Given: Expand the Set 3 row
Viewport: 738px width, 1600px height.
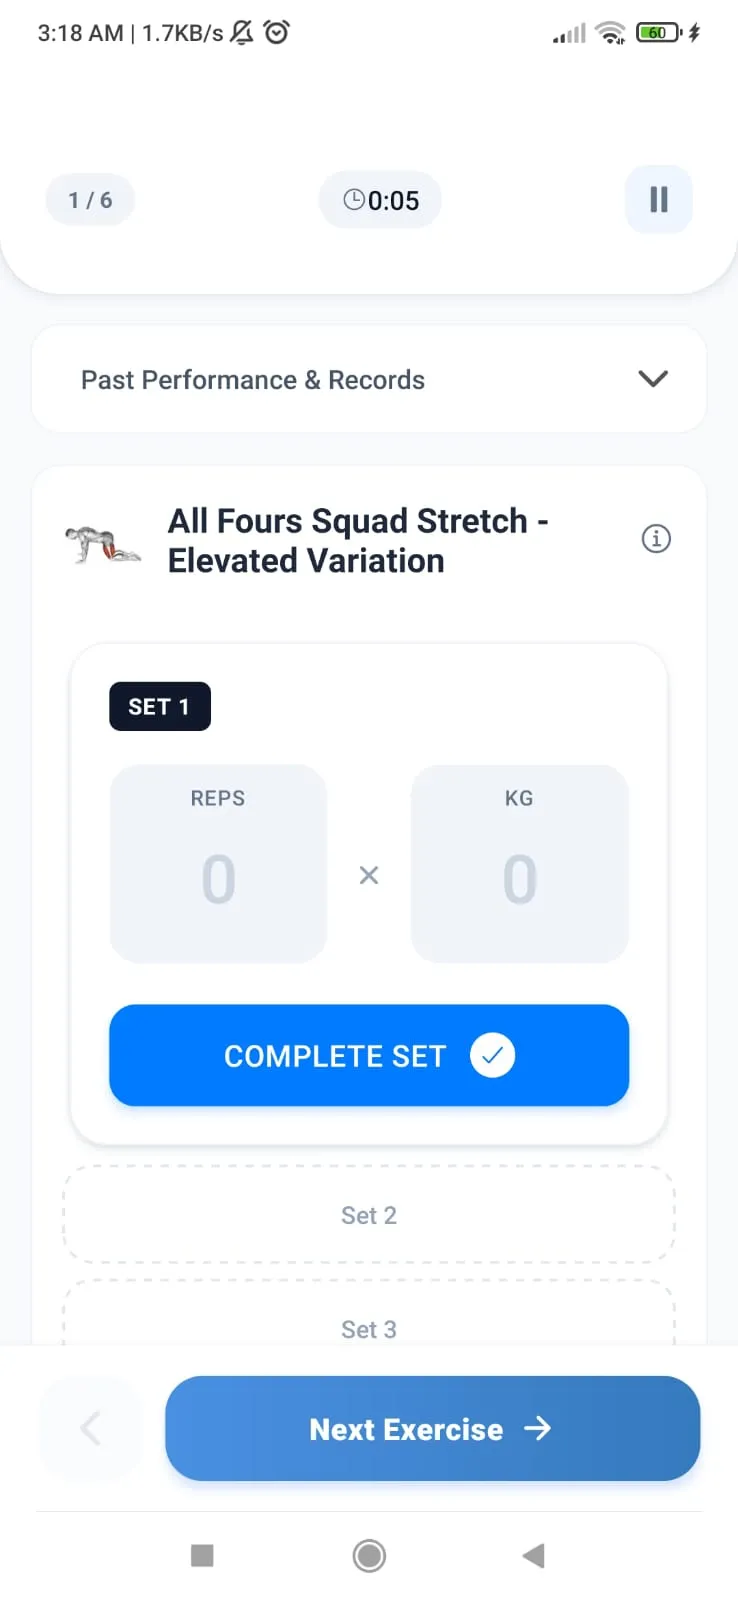Looking at the screenshot, I should point(368,1328).
